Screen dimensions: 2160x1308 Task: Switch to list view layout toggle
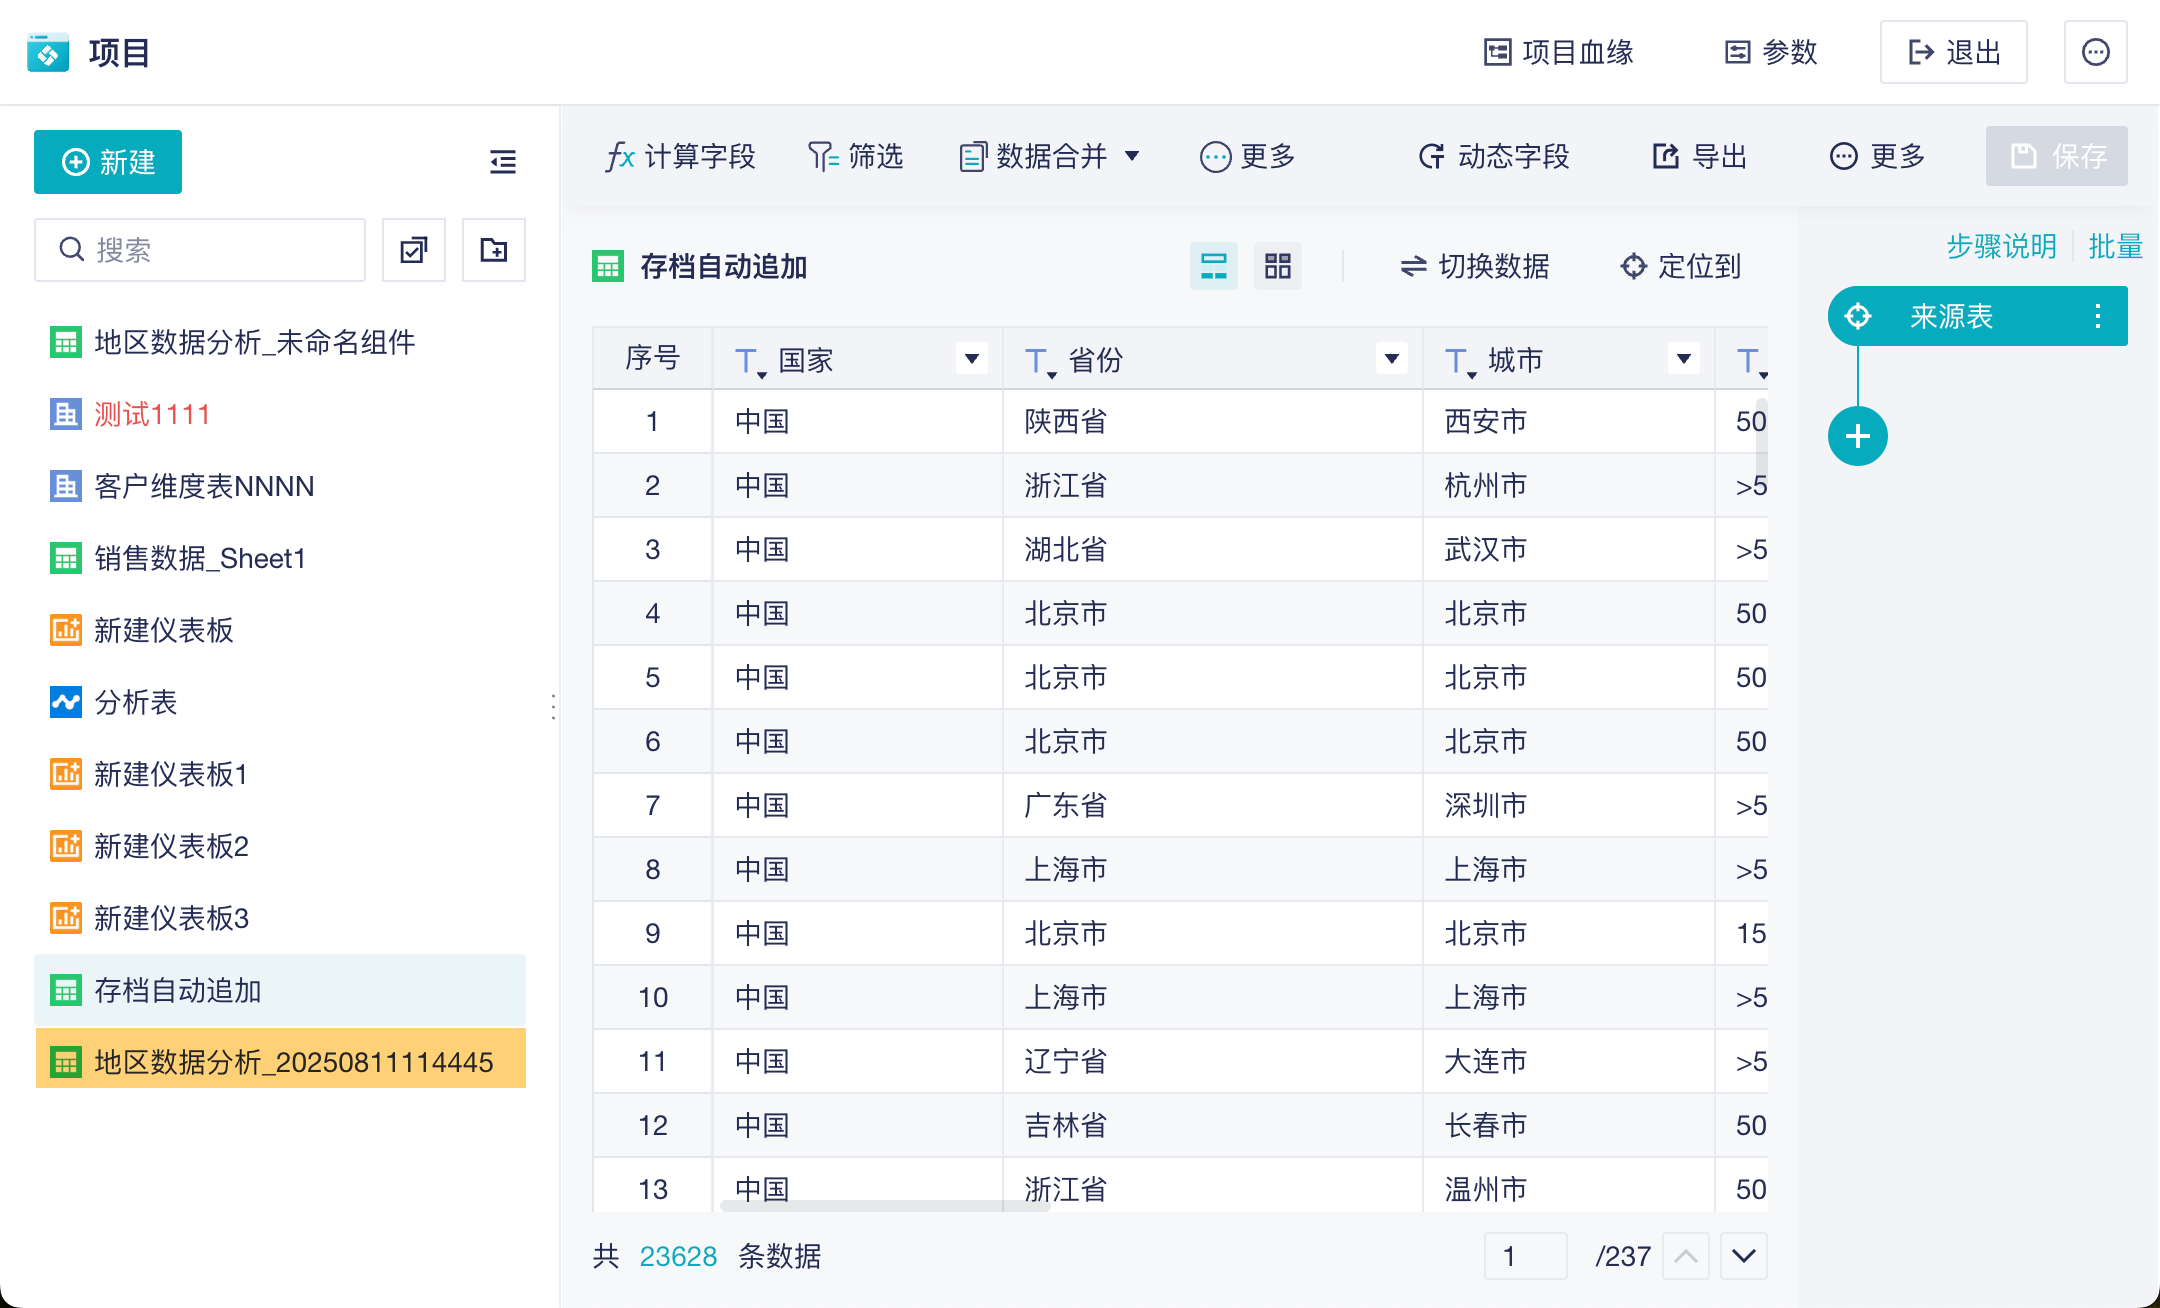point(1213,266)
